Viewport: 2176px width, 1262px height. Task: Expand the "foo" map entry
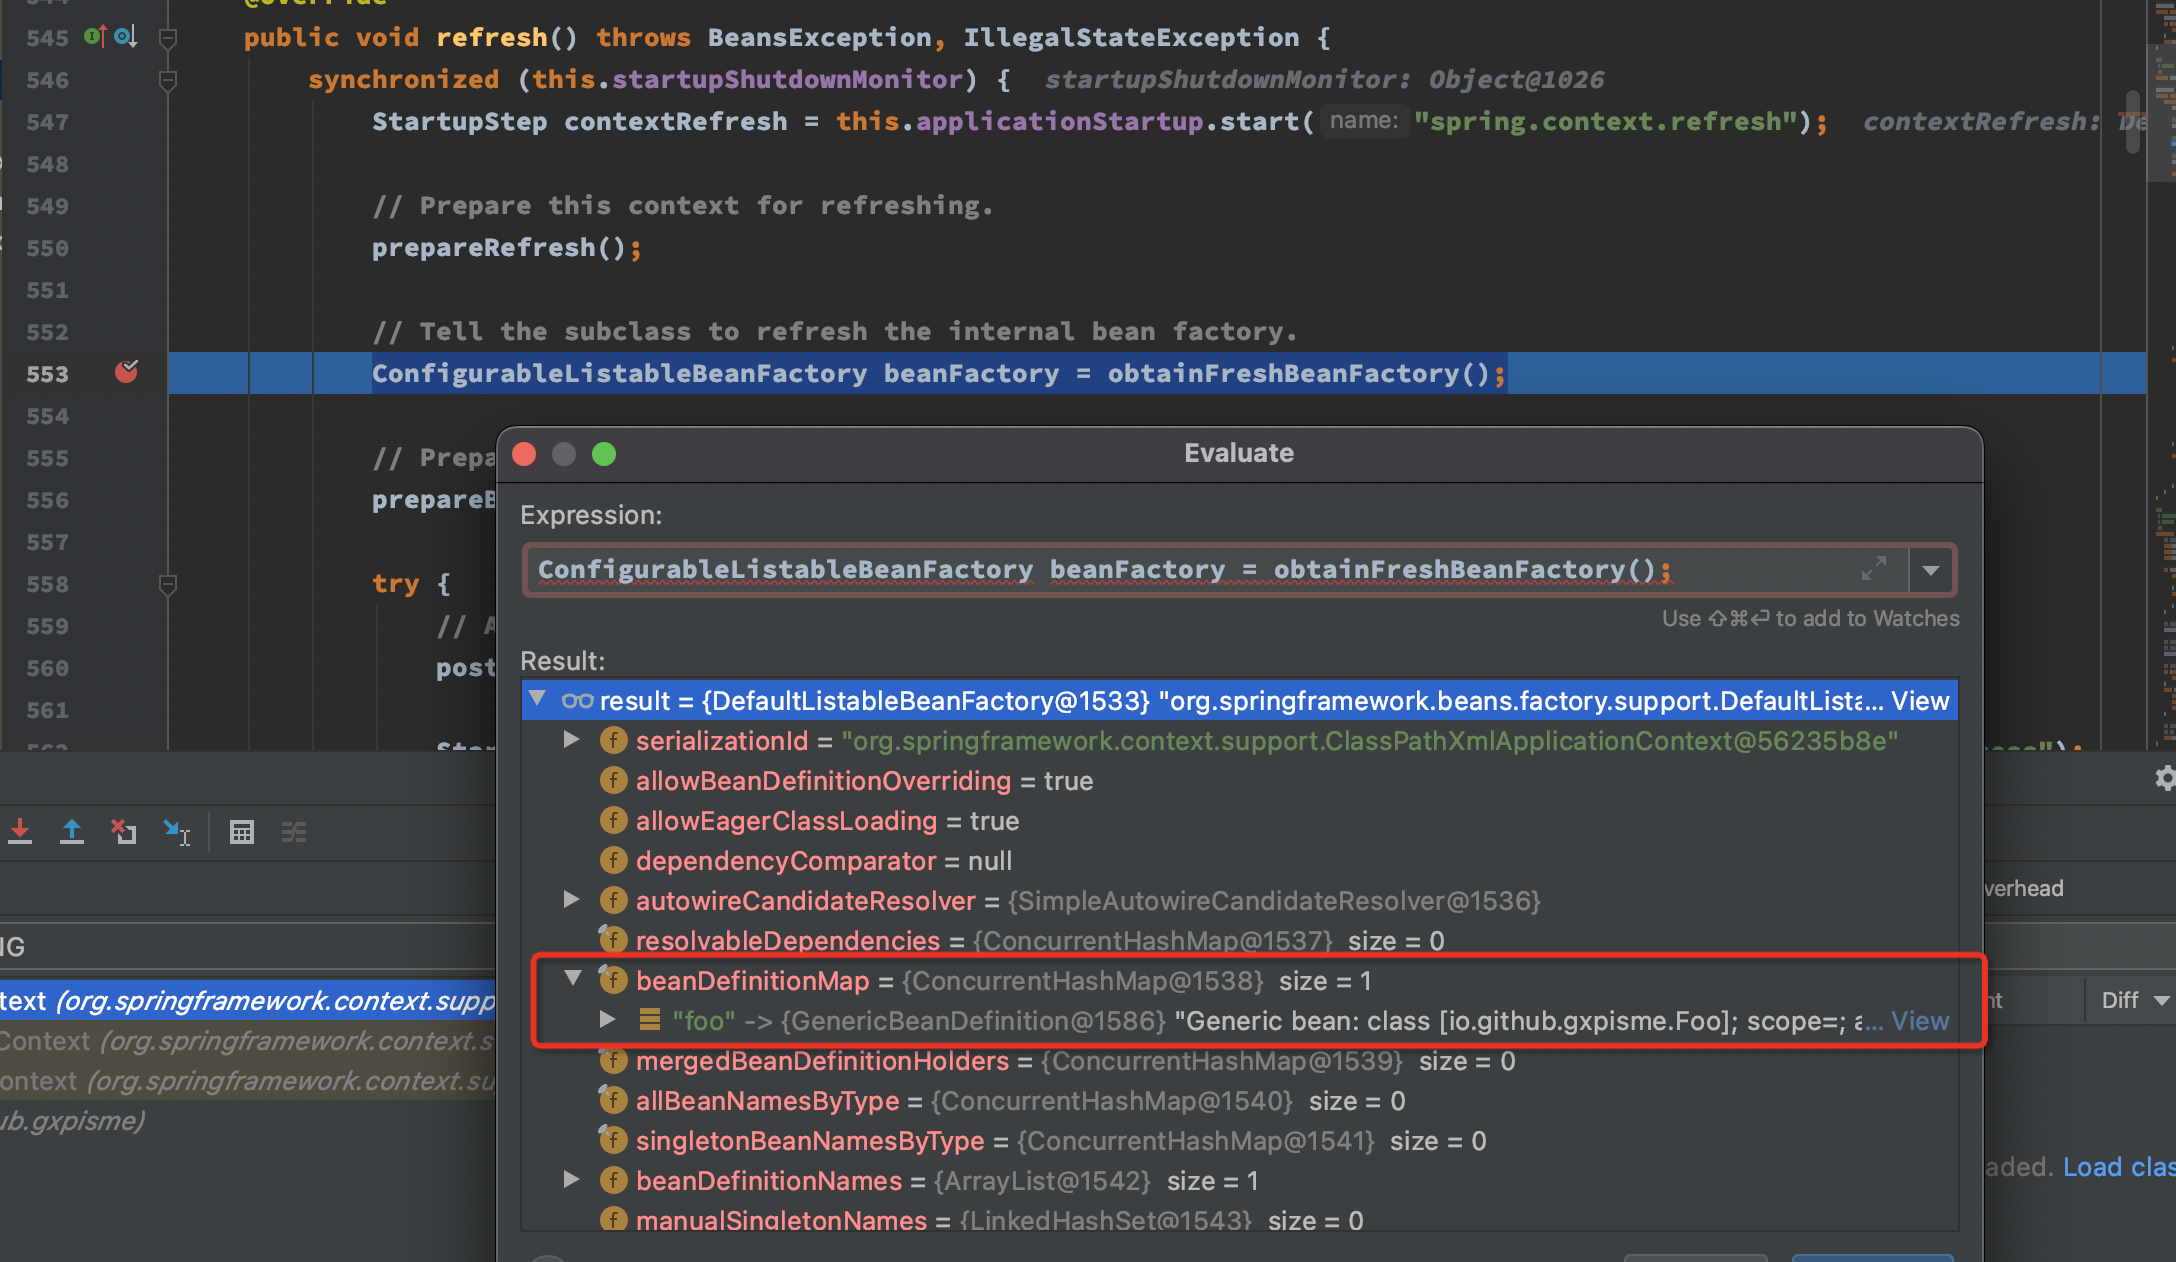[607, 1020]
